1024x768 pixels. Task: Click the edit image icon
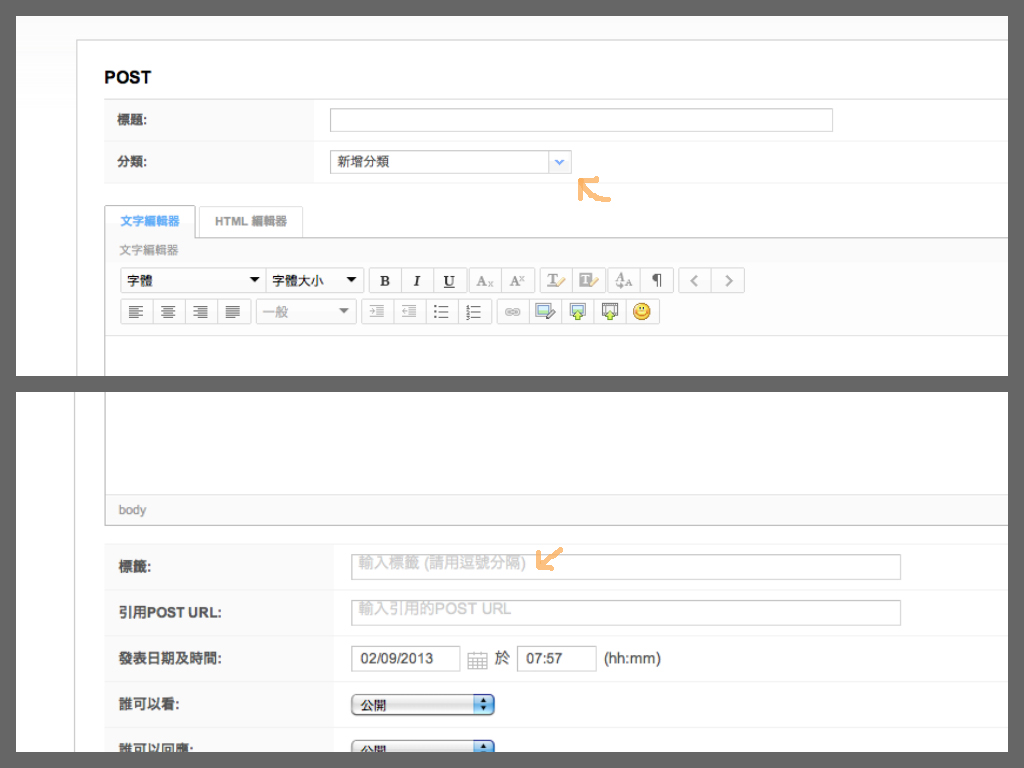pos(545,312)
